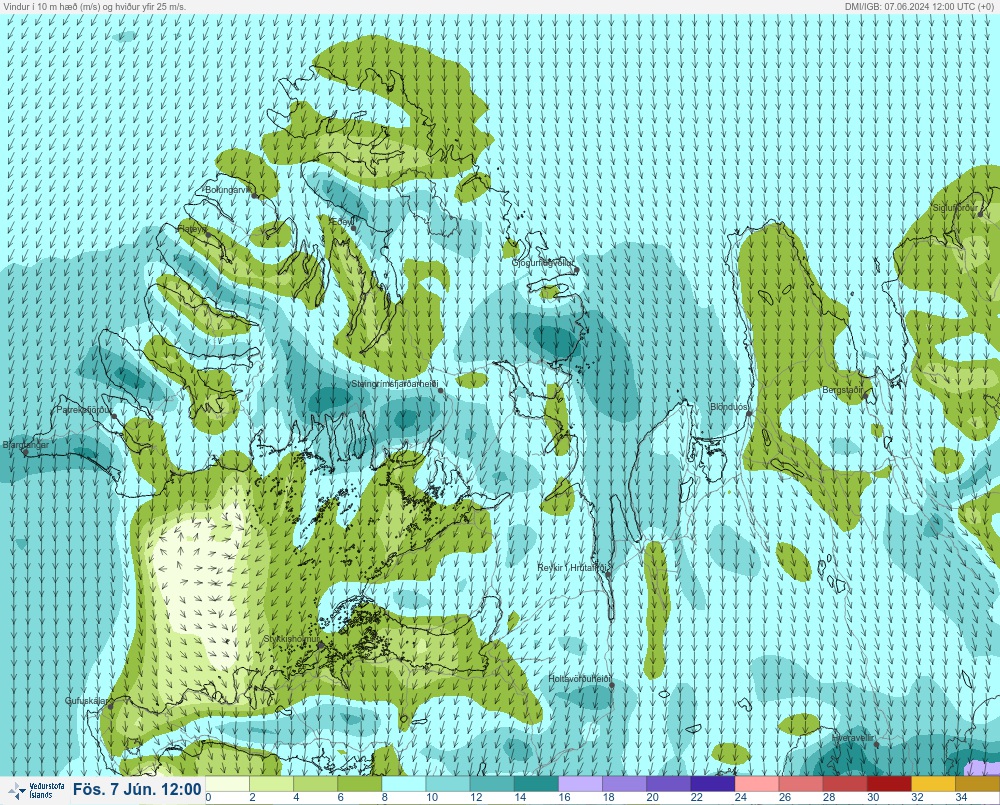The image size is (1000, 805).
Task: Click the legend value 20
Action: tap(652, 797)
